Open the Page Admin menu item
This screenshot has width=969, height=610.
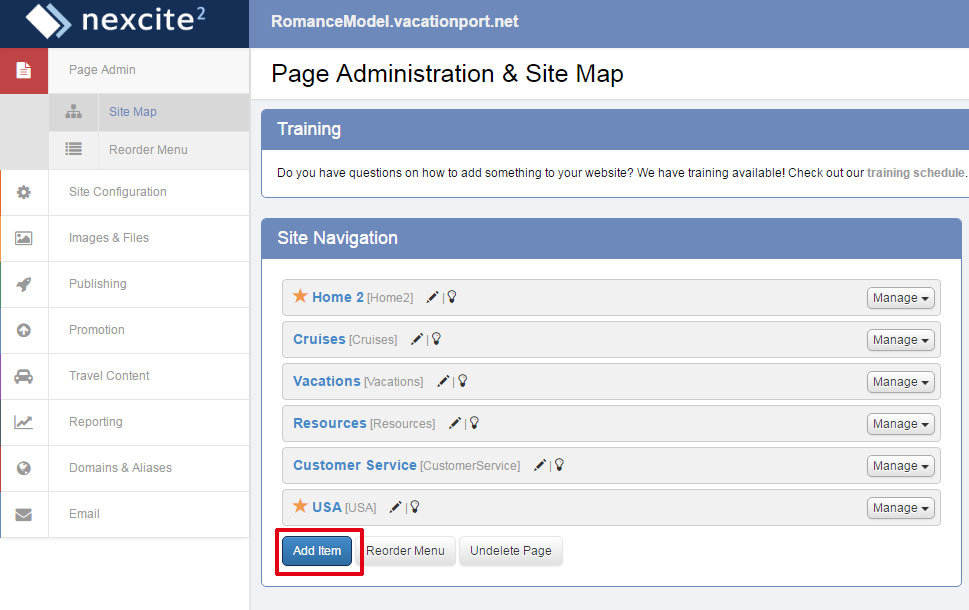click(x=125, y=70)
